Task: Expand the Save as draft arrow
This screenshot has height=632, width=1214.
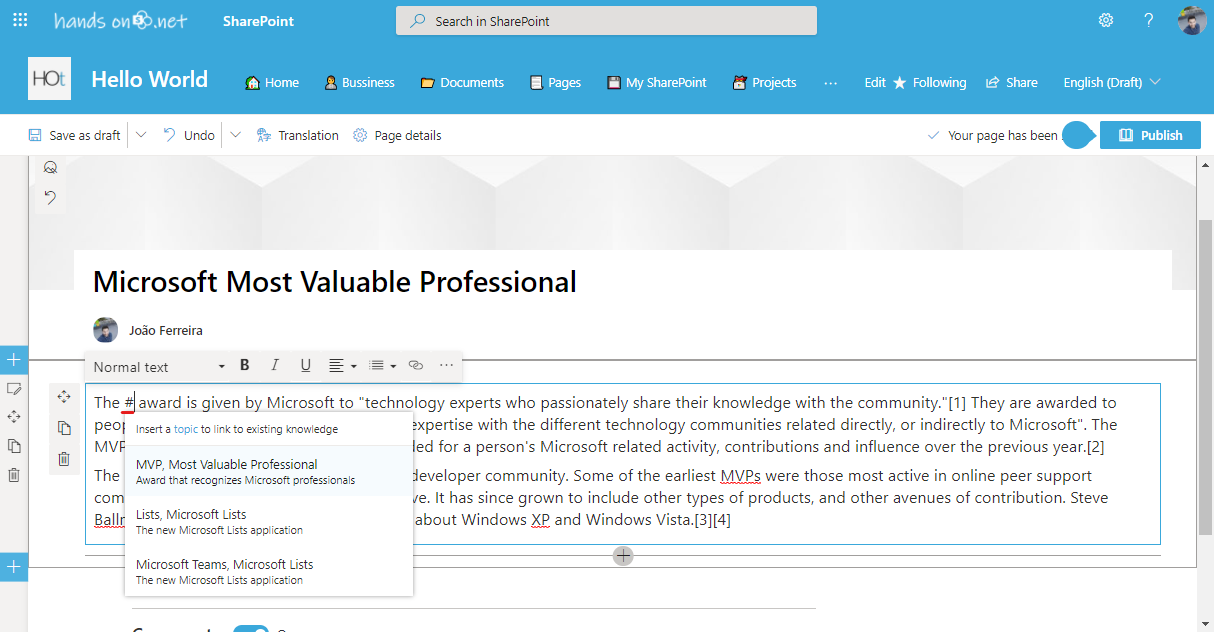Action: (x=141, y=135)
